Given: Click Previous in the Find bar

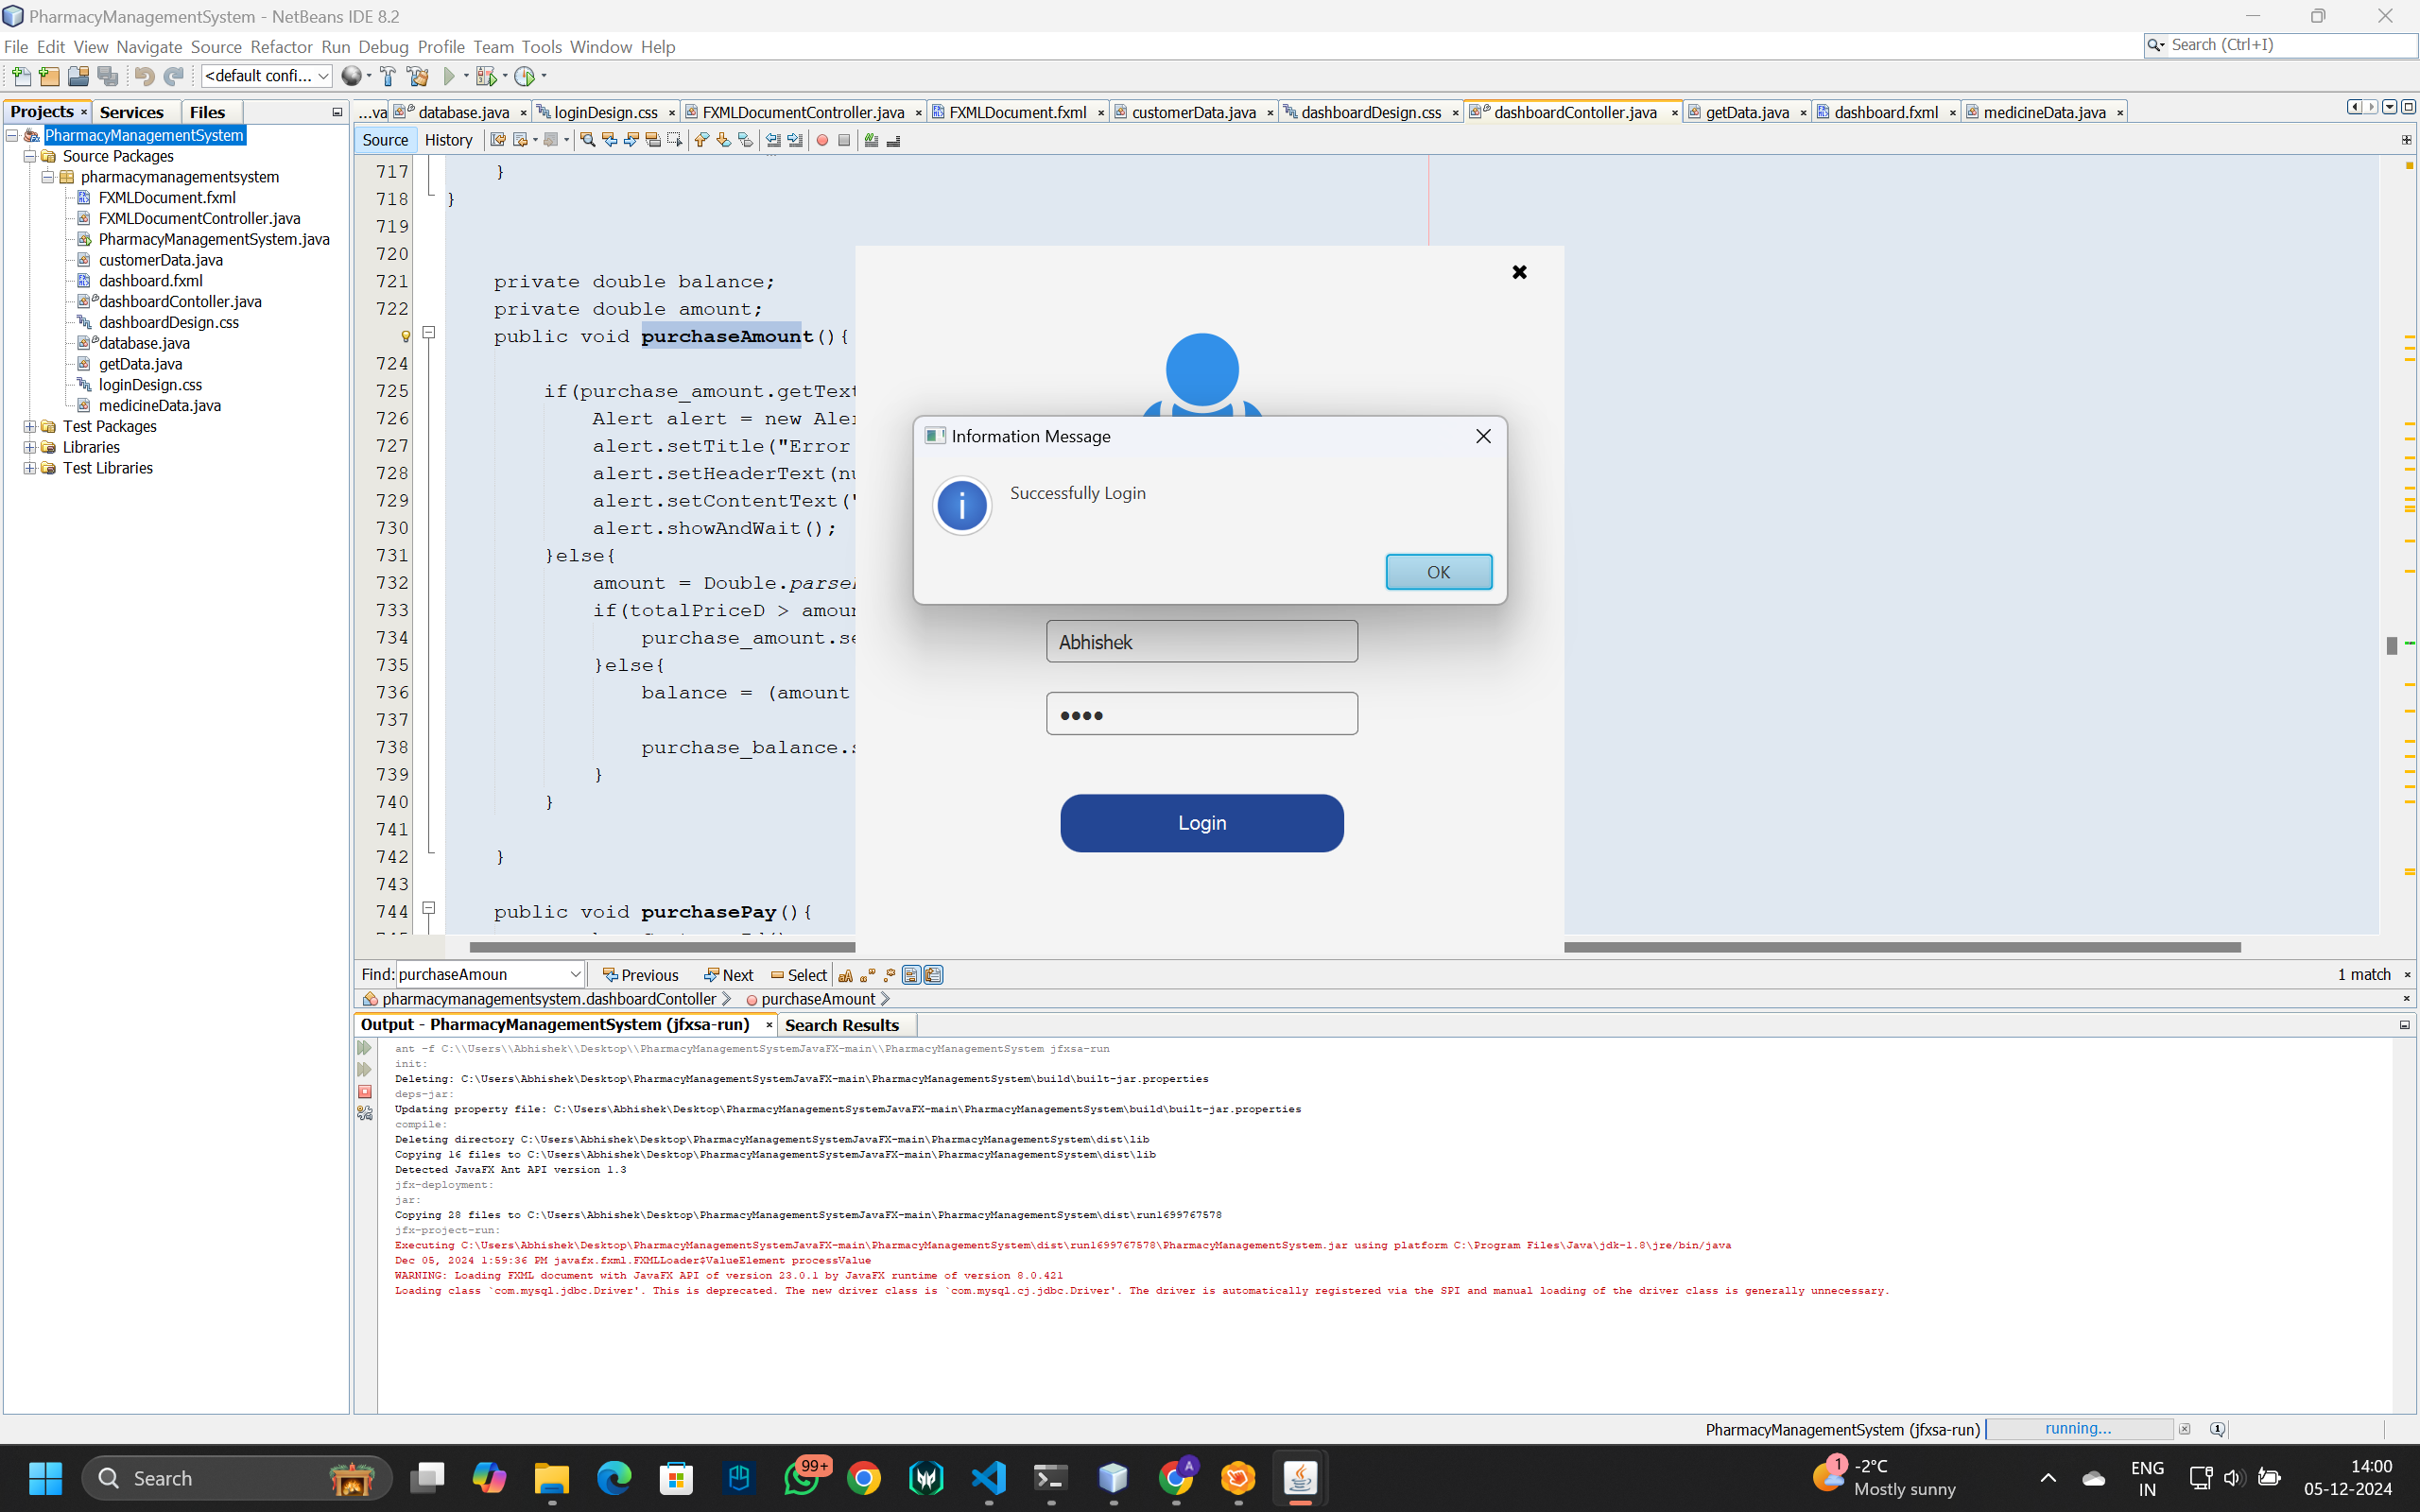Looking at the screenshot, I should tap(640, 975).
